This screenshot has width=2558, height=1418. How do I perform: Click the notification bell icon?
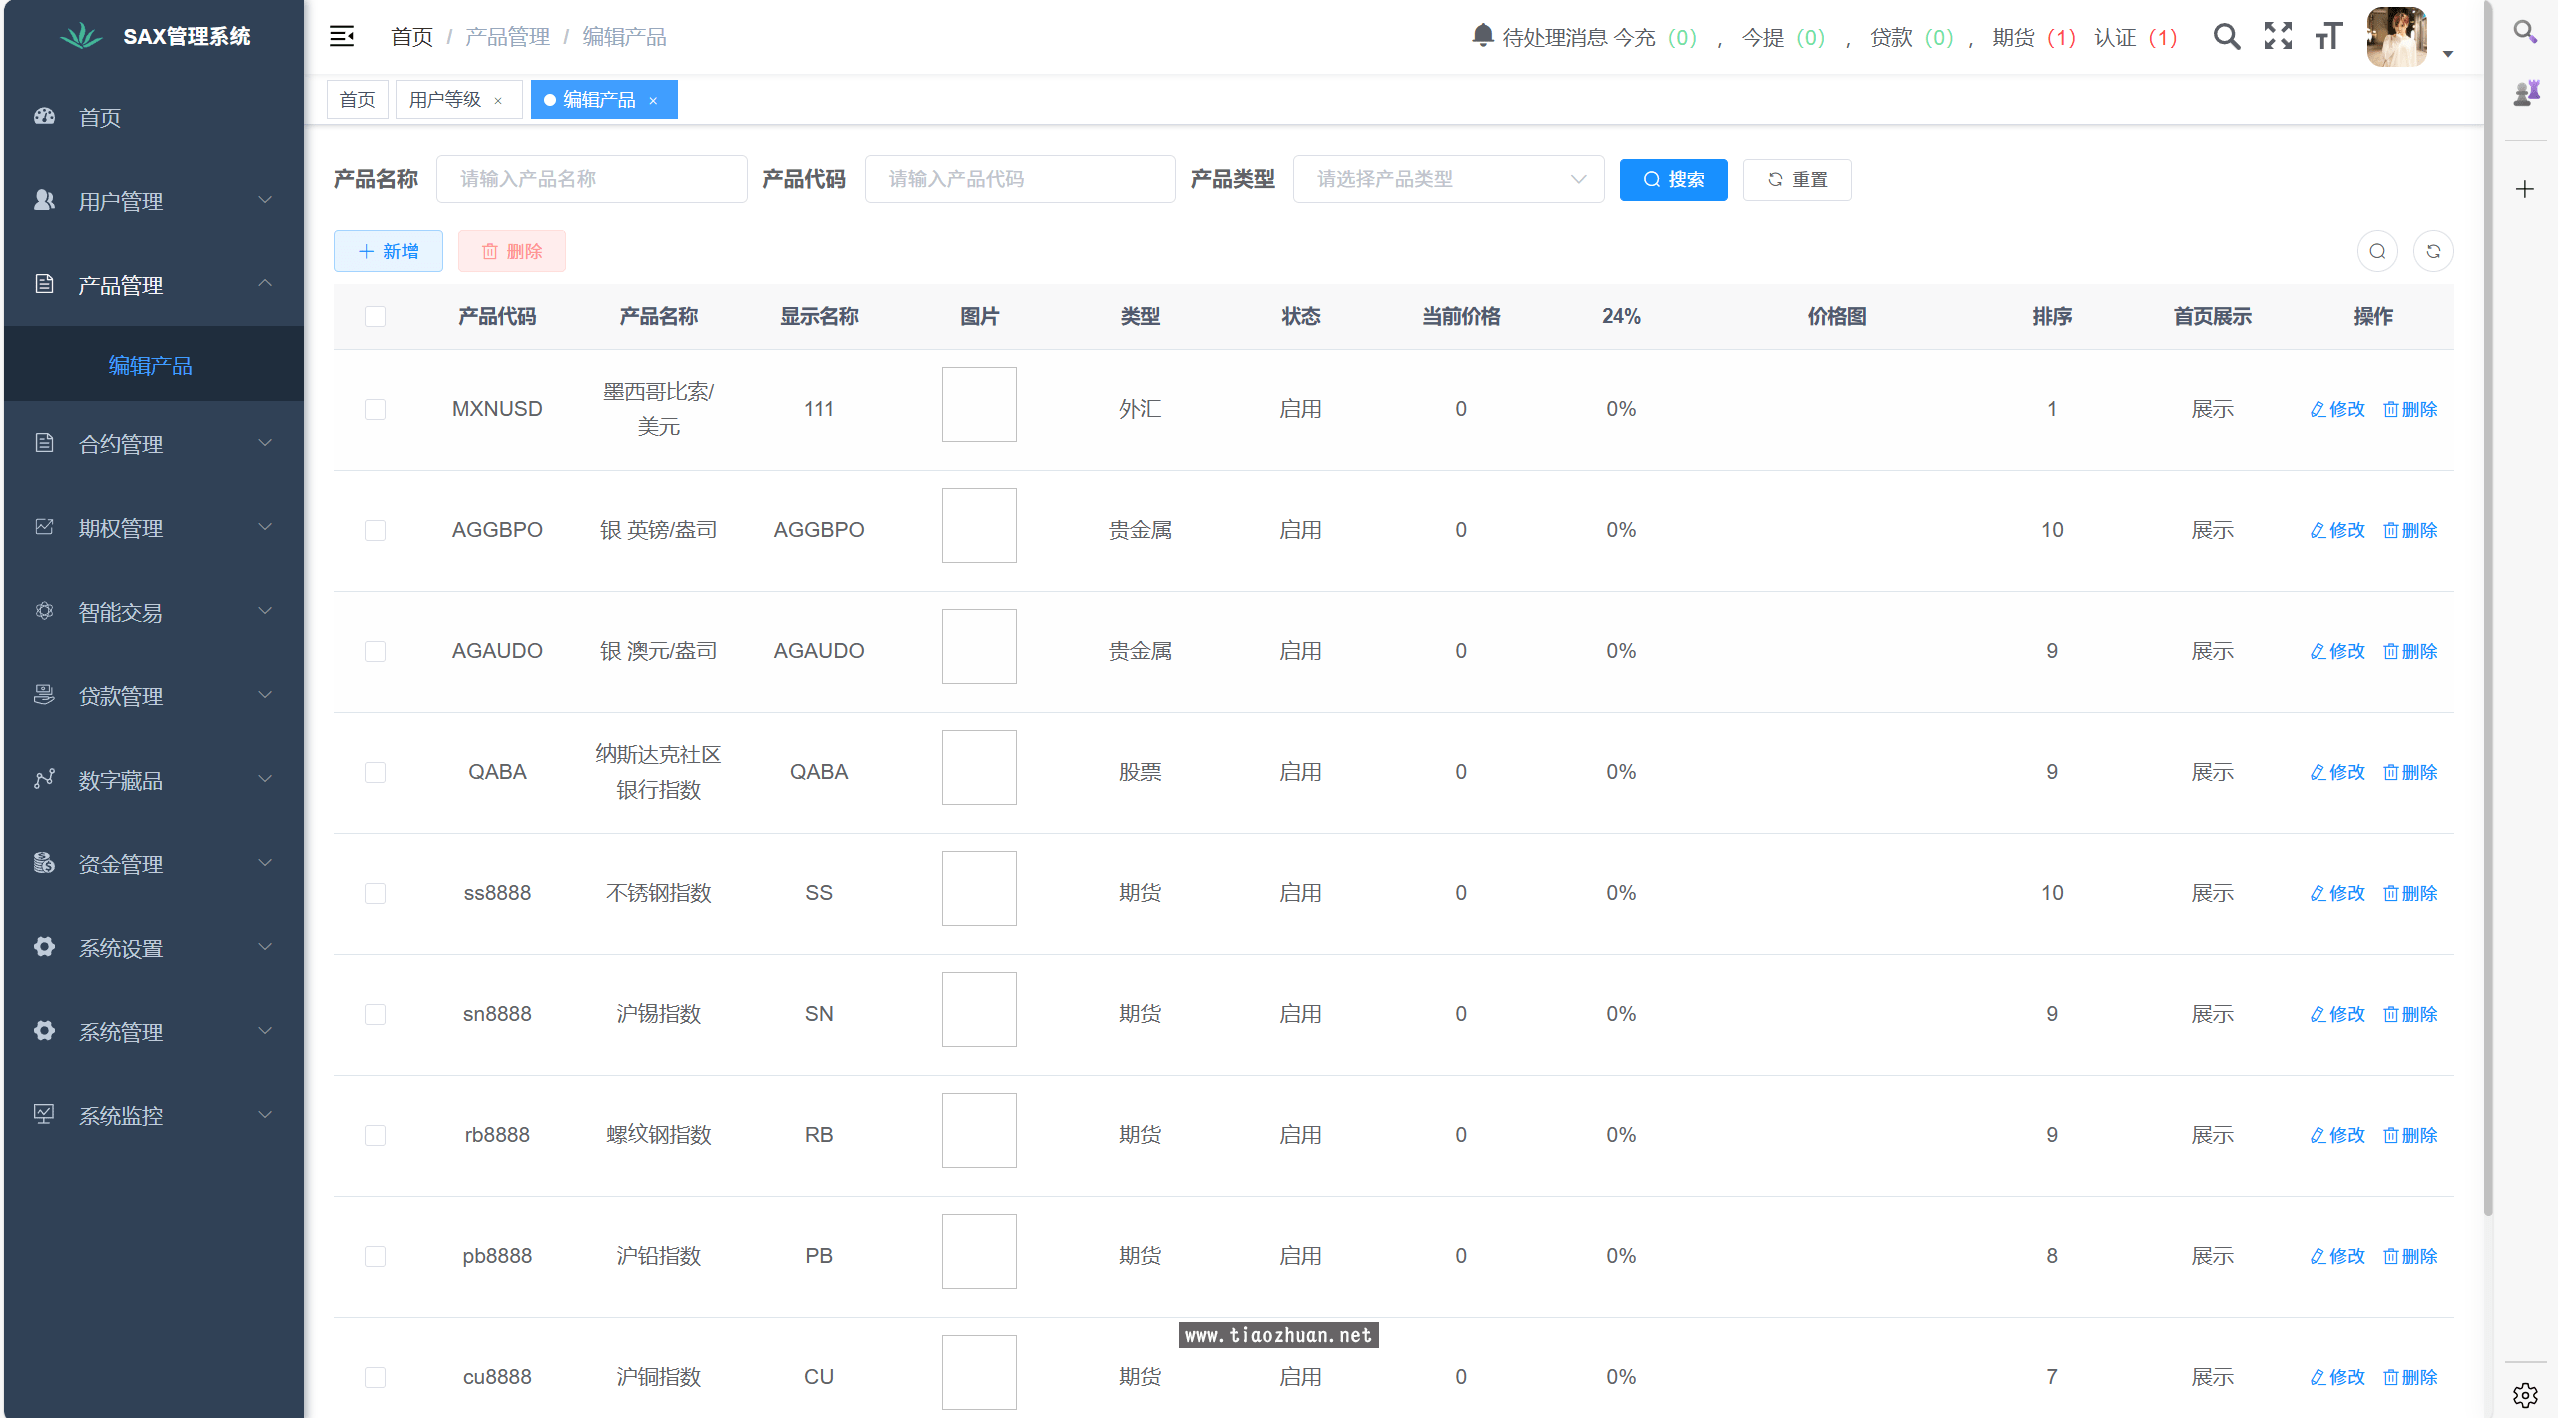pyautogui.click(x=1482, y=36)
